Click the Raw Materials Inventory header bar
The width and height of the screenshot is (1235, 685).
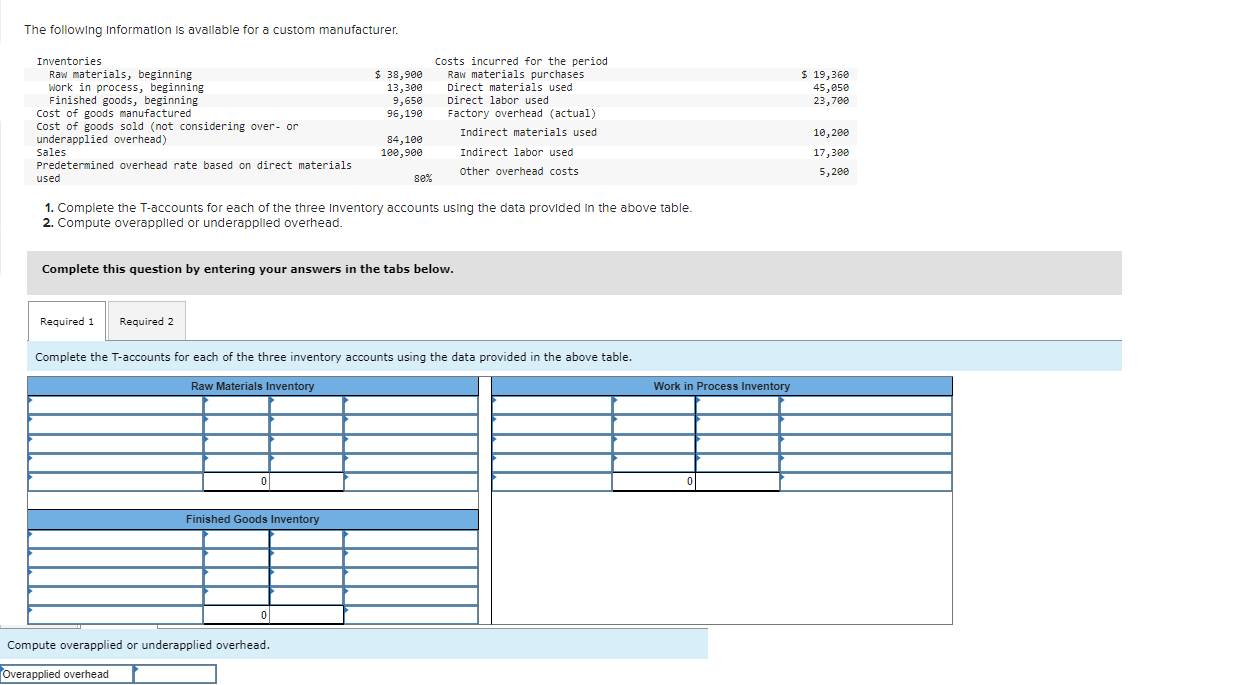click(x=254, y=385)
